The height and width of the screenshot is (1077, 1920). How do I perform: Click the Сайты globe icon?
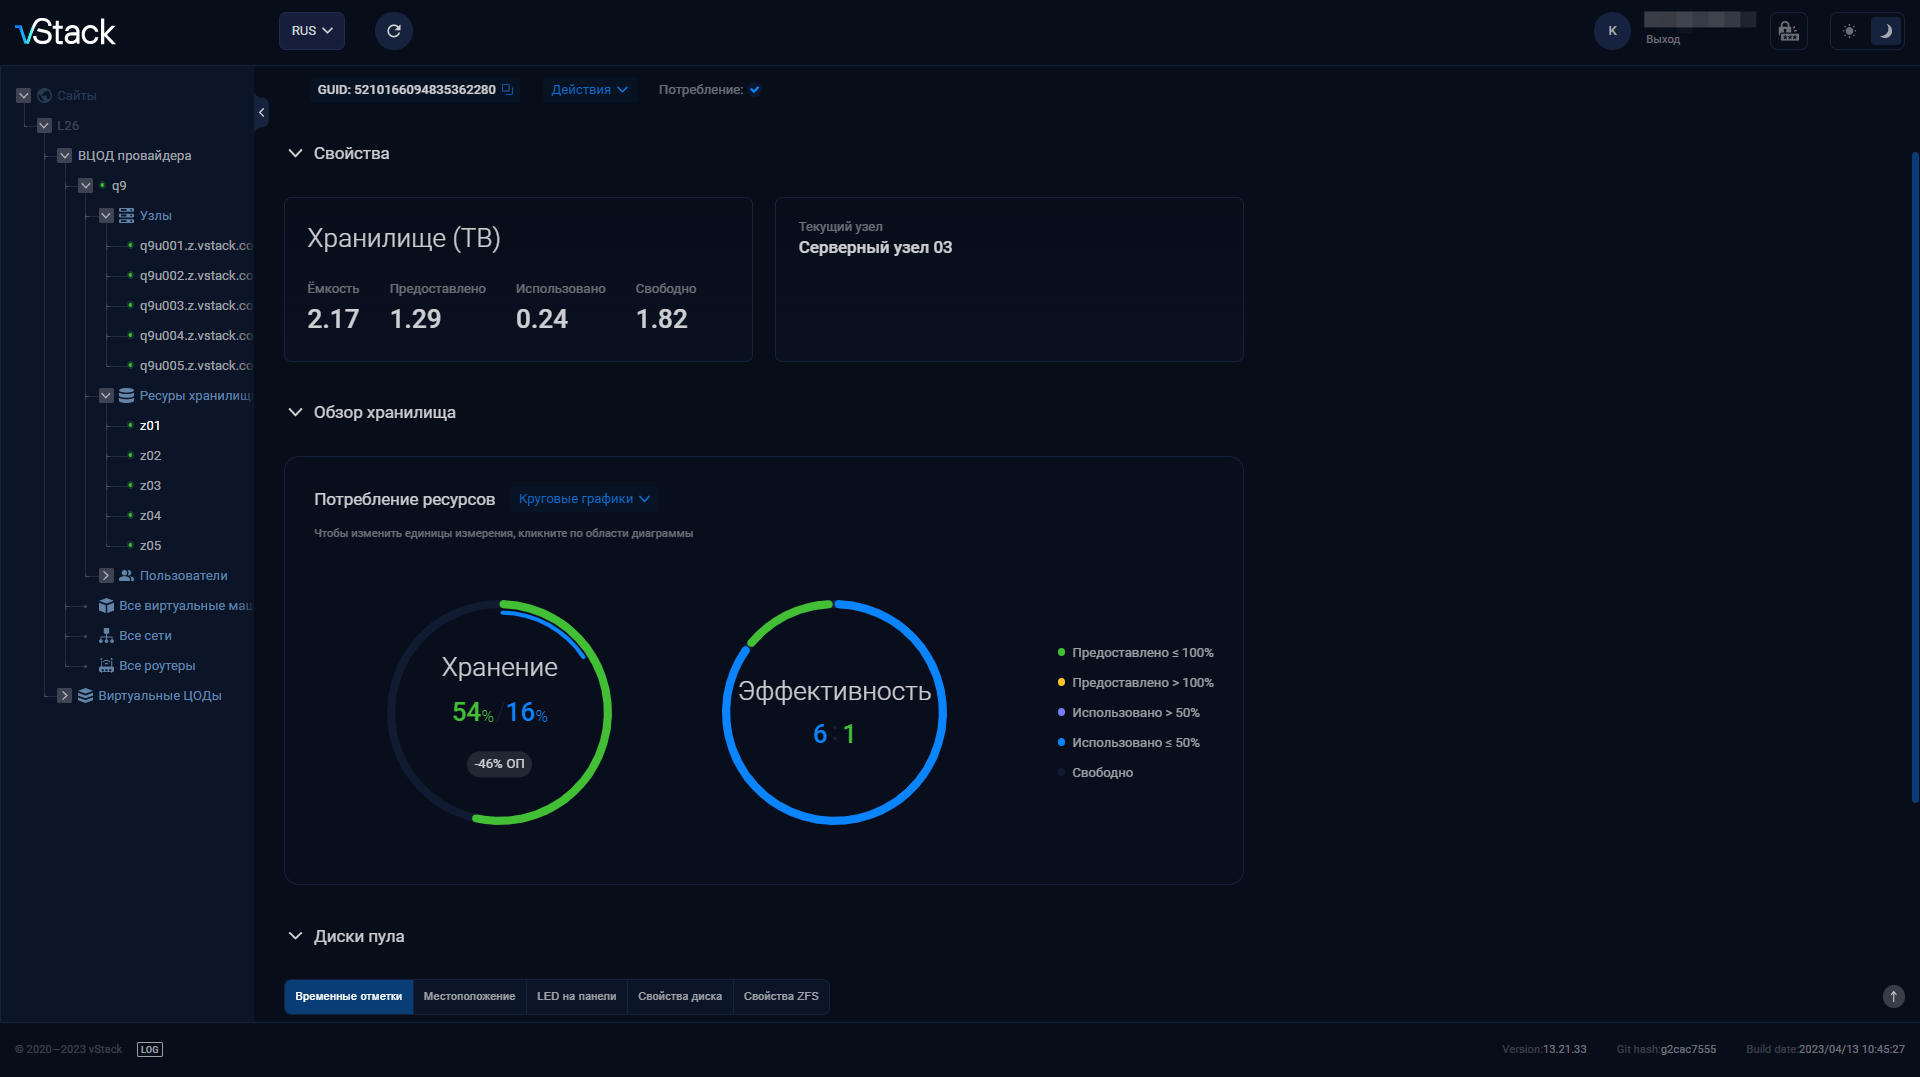click(44, 95)
